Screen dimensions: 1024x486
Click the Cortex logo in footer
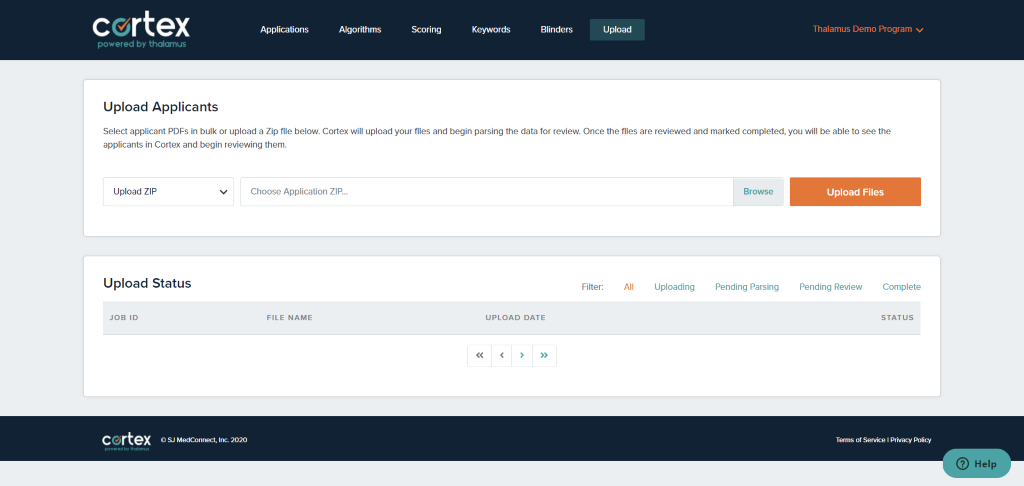point(127,441)
